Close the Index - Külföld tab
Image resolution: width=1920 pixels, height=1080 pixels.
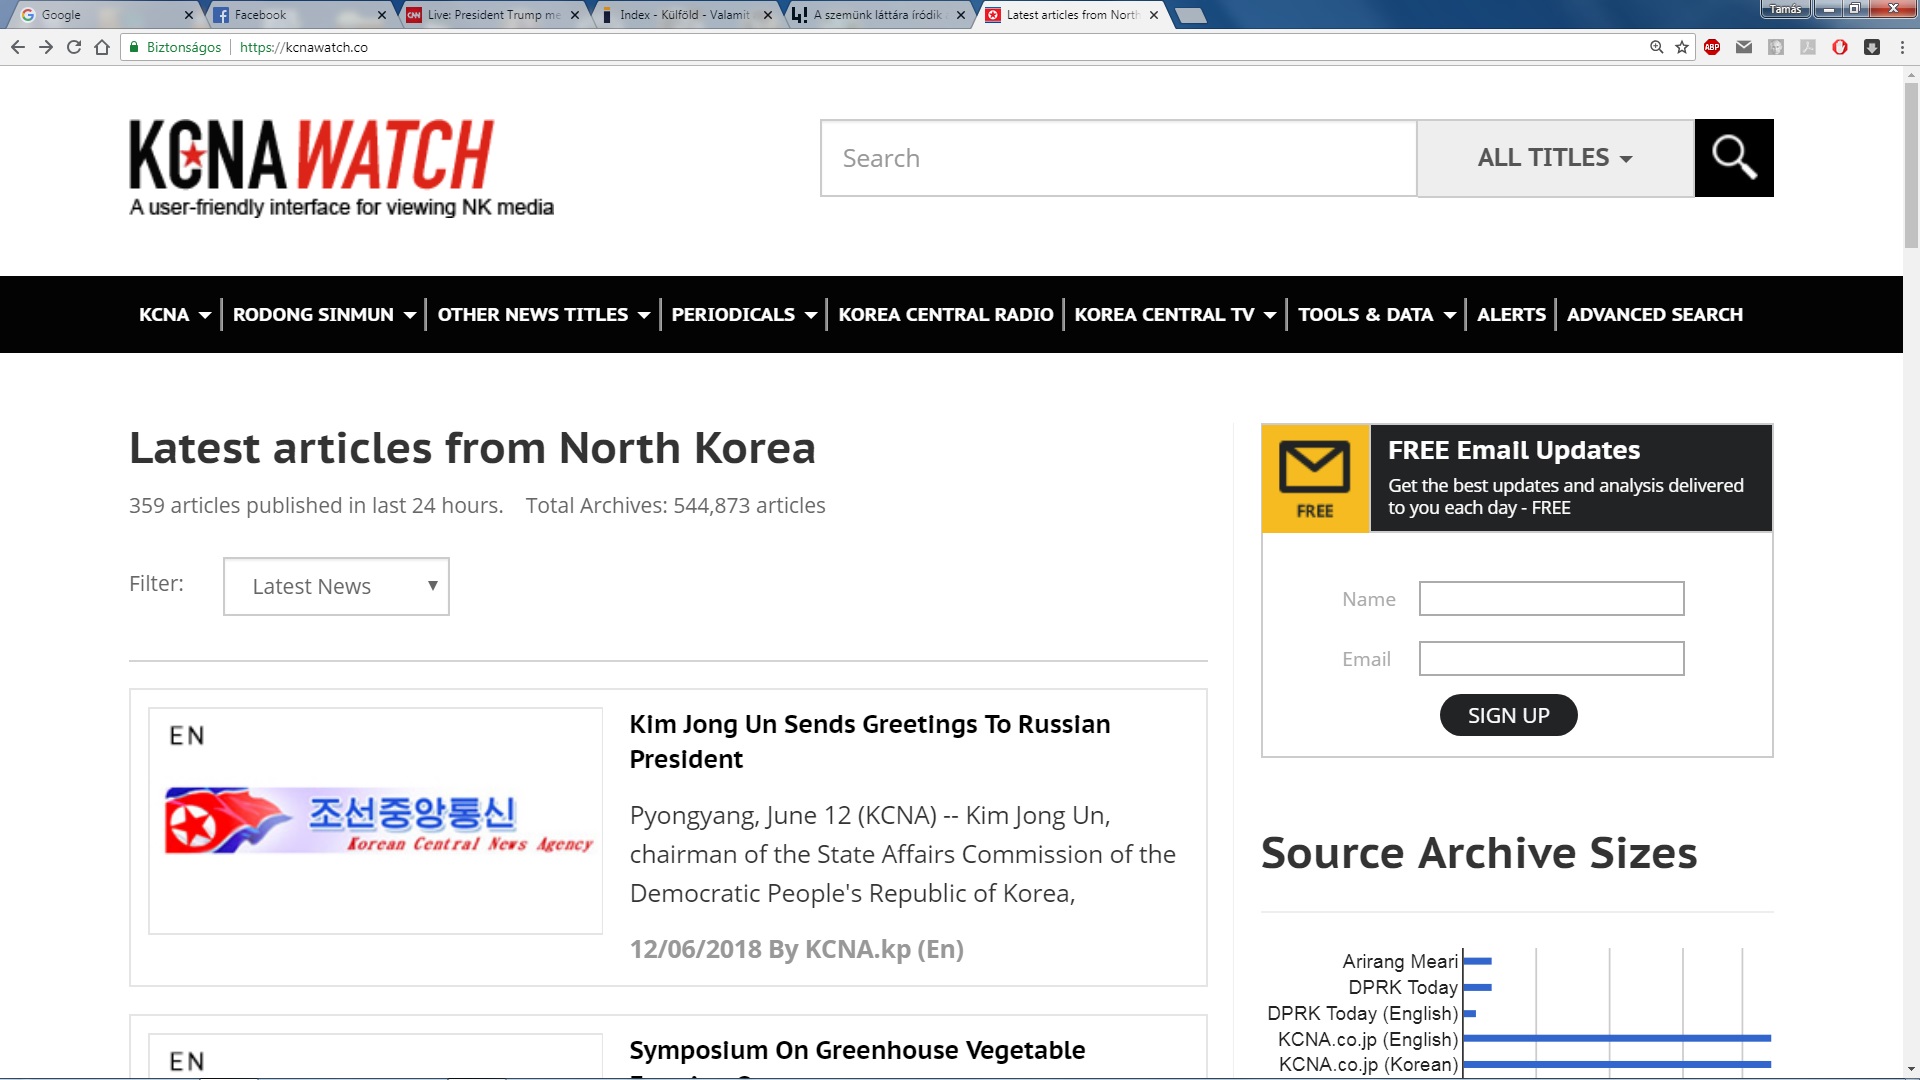click(x=768, y=15)
